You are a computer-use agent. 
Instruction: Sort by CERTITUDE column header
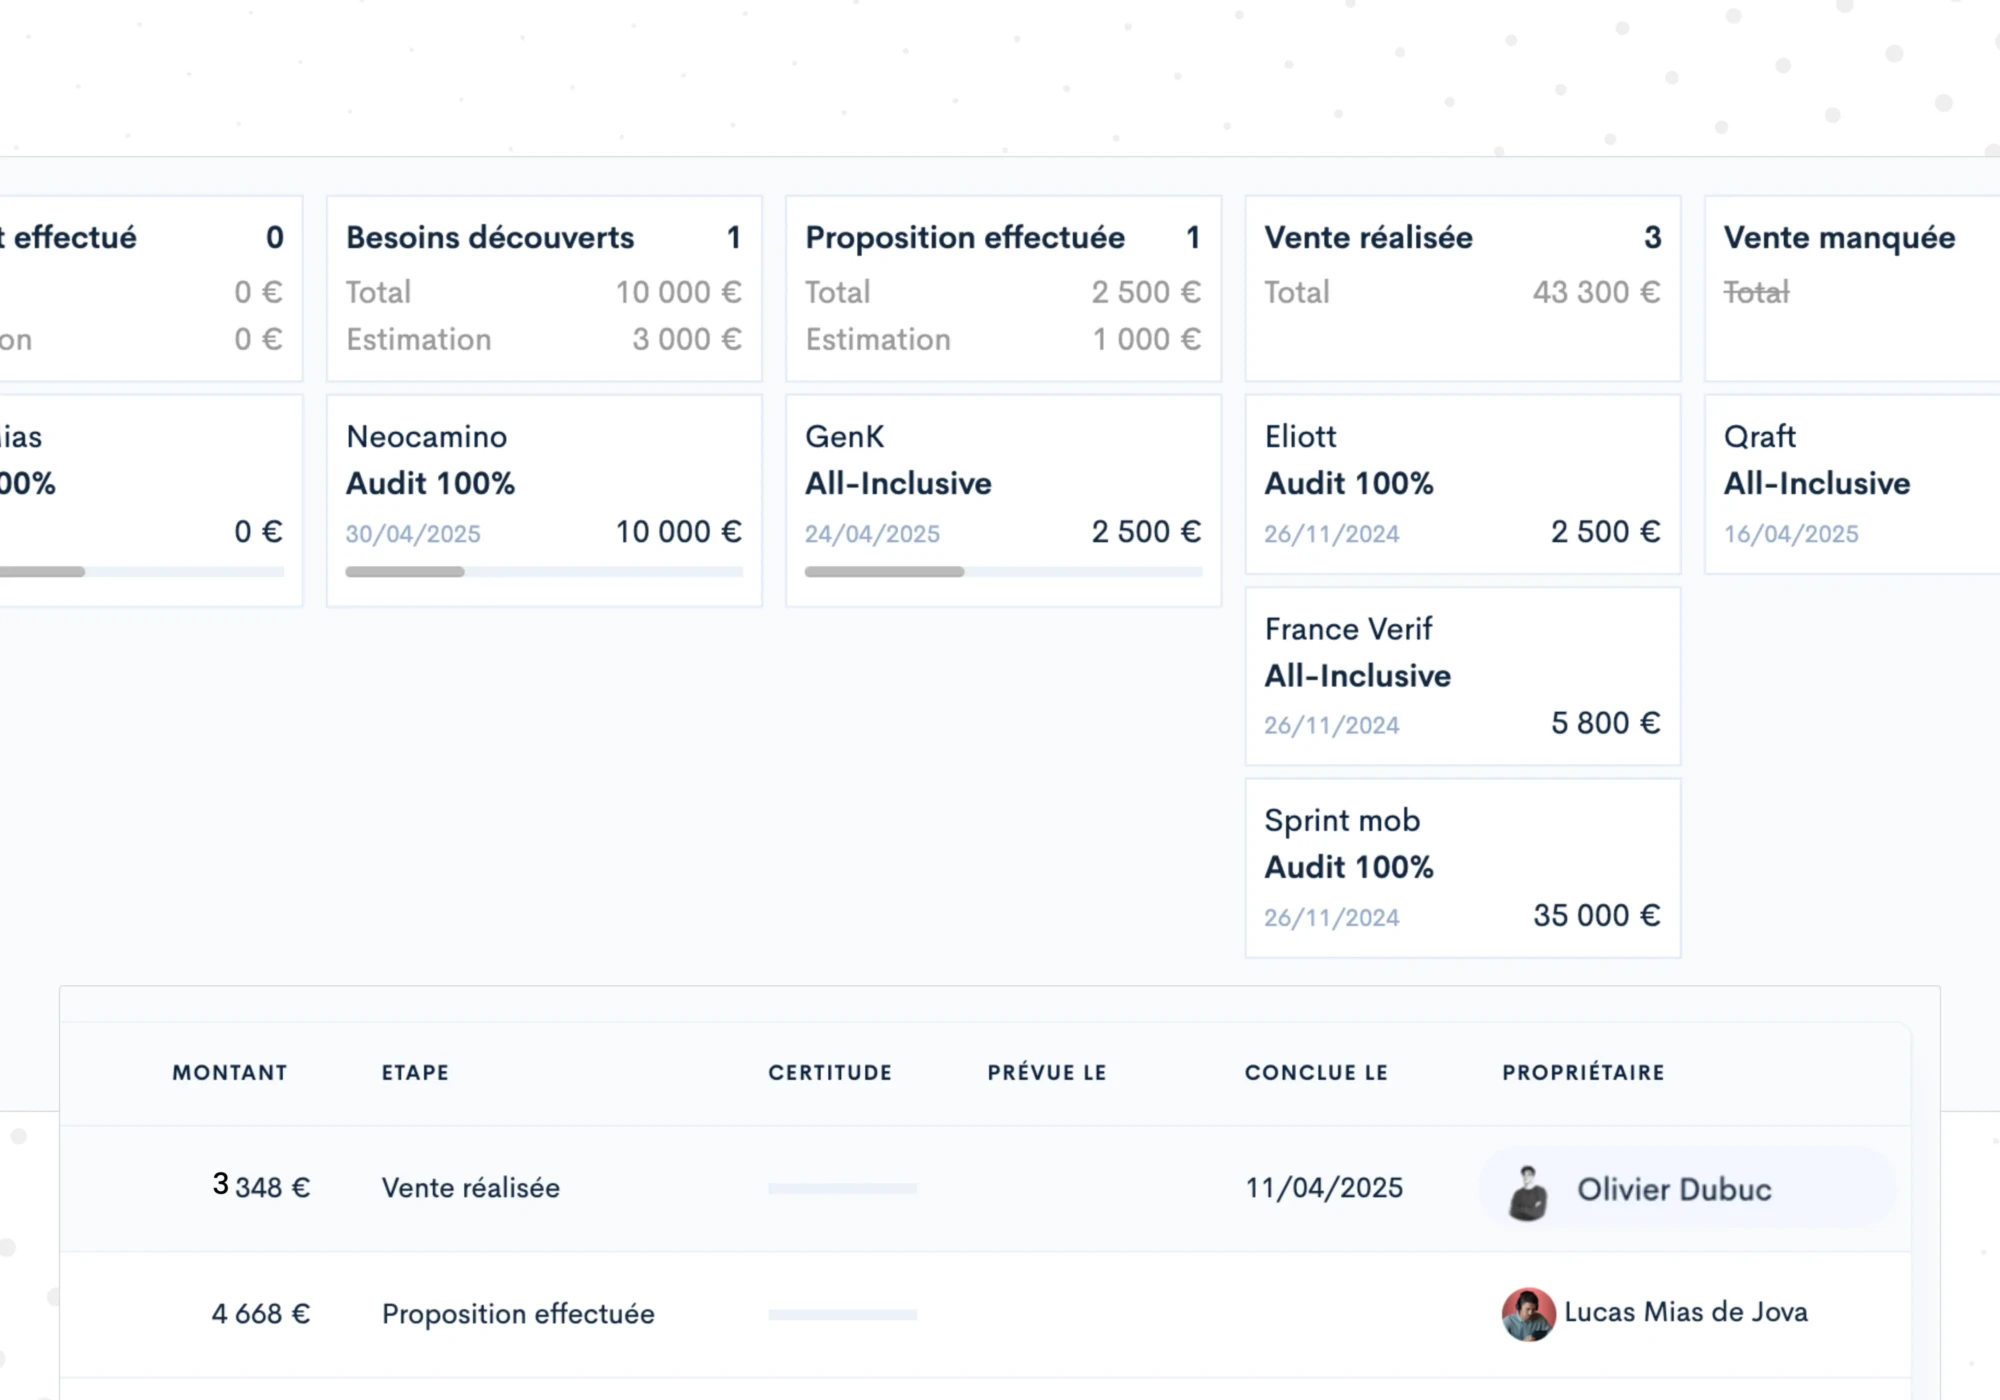pyautogui.click(x=830, y=1073)
